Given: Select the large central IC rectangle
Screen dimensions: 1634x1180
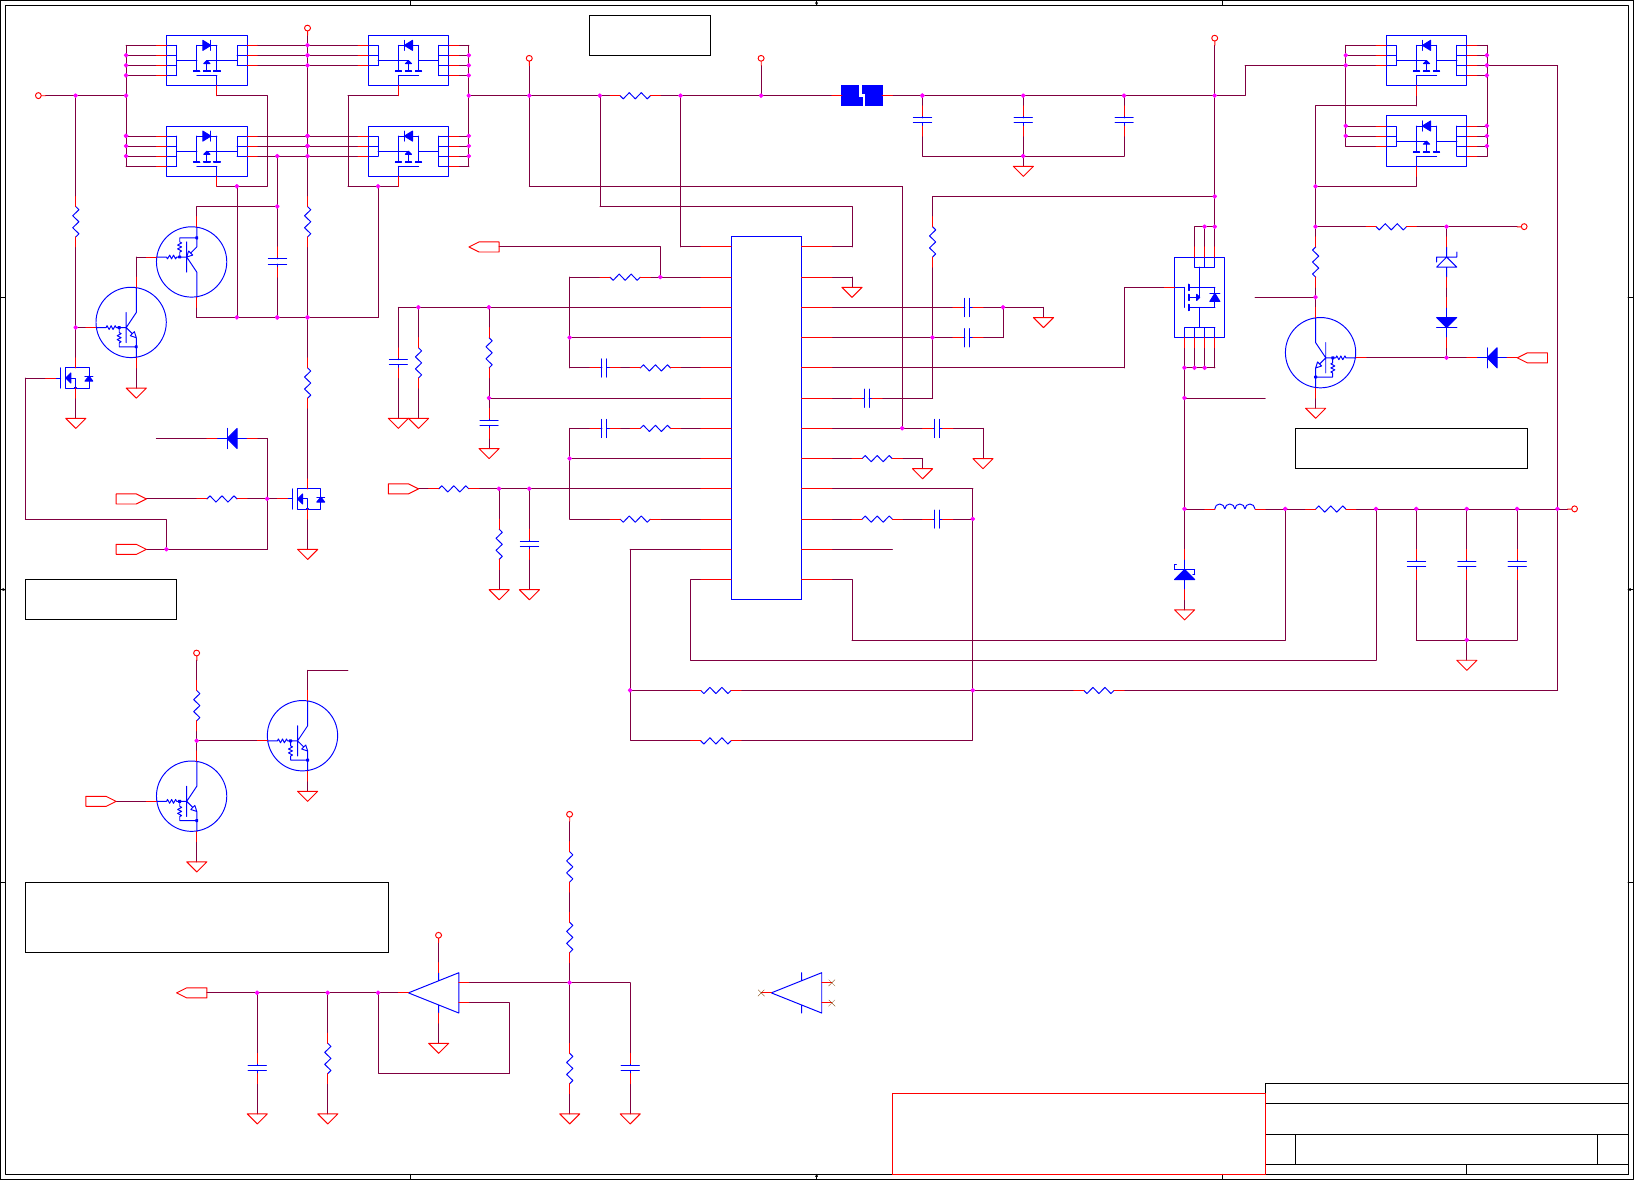Looking at the screenshot, I should [x=766, y=418].
